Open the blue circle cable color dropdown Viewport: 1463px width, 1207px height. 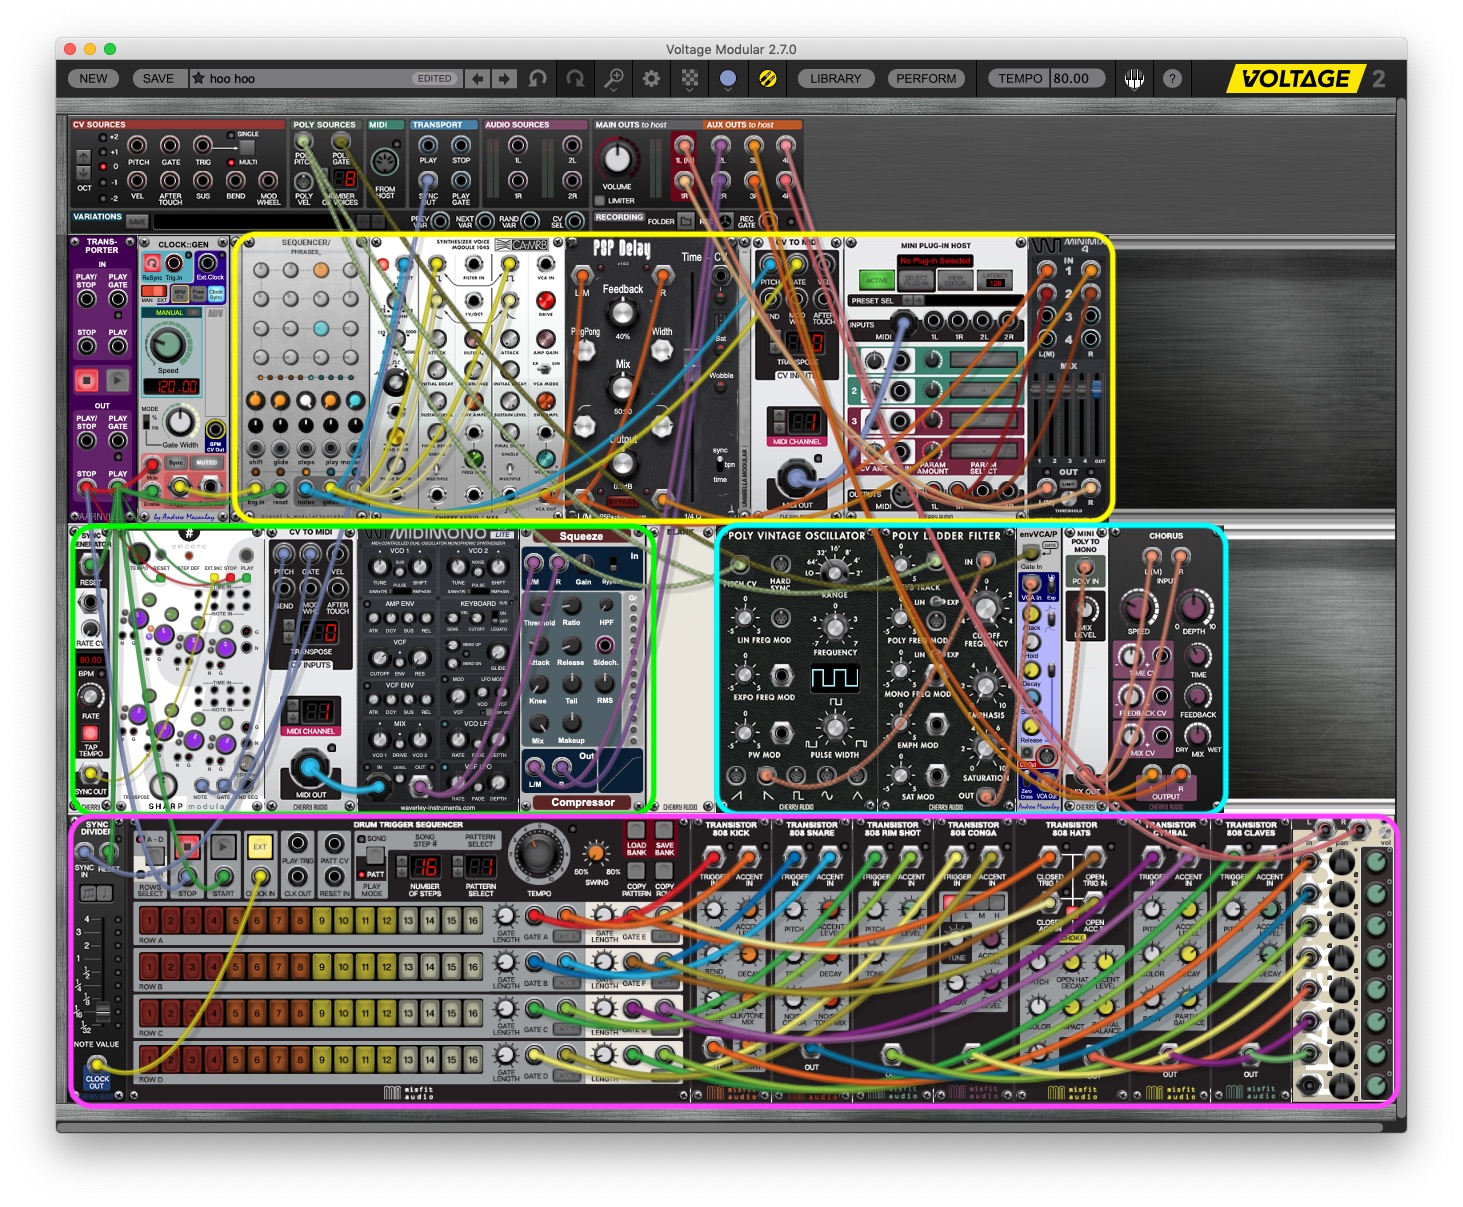[728, 78]
